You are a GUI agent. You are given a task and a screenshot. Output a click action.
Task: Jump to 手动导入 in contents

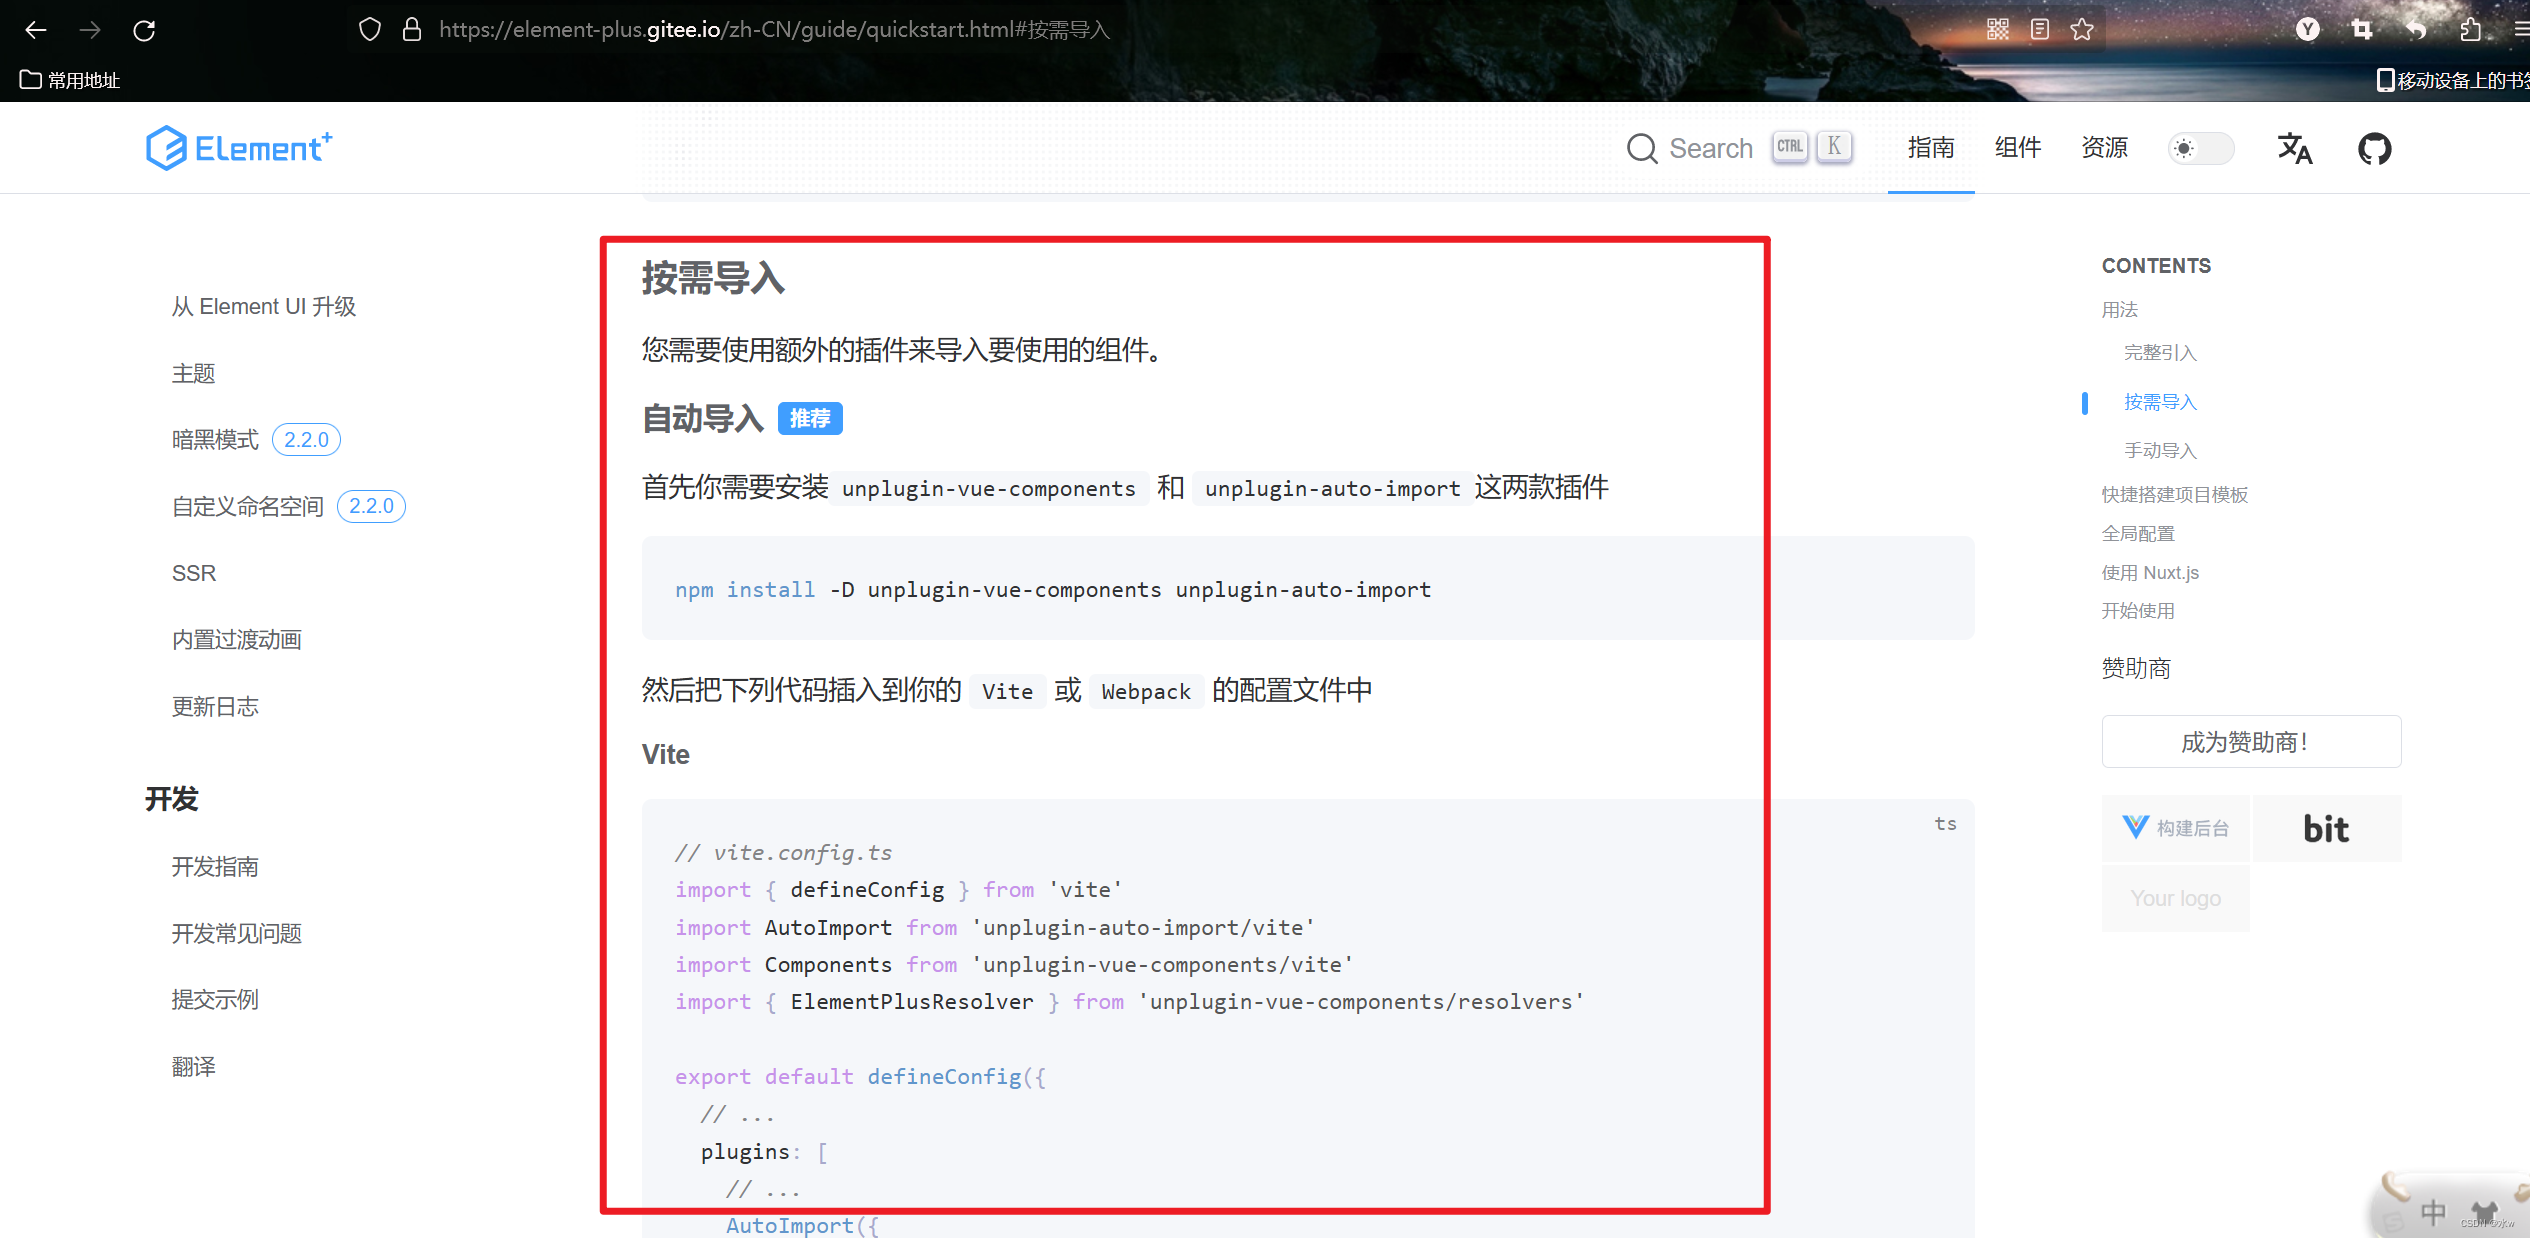2160,451
